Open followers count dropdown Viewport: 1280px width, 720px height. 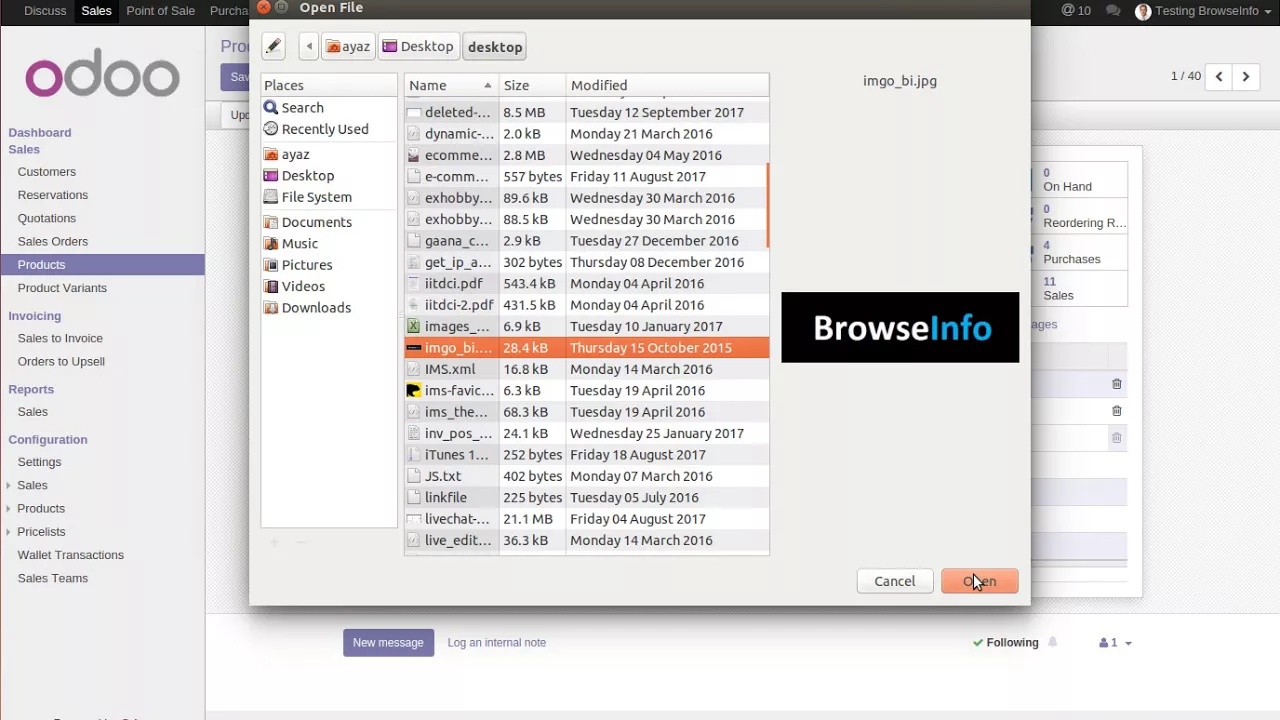point(1115,643)
